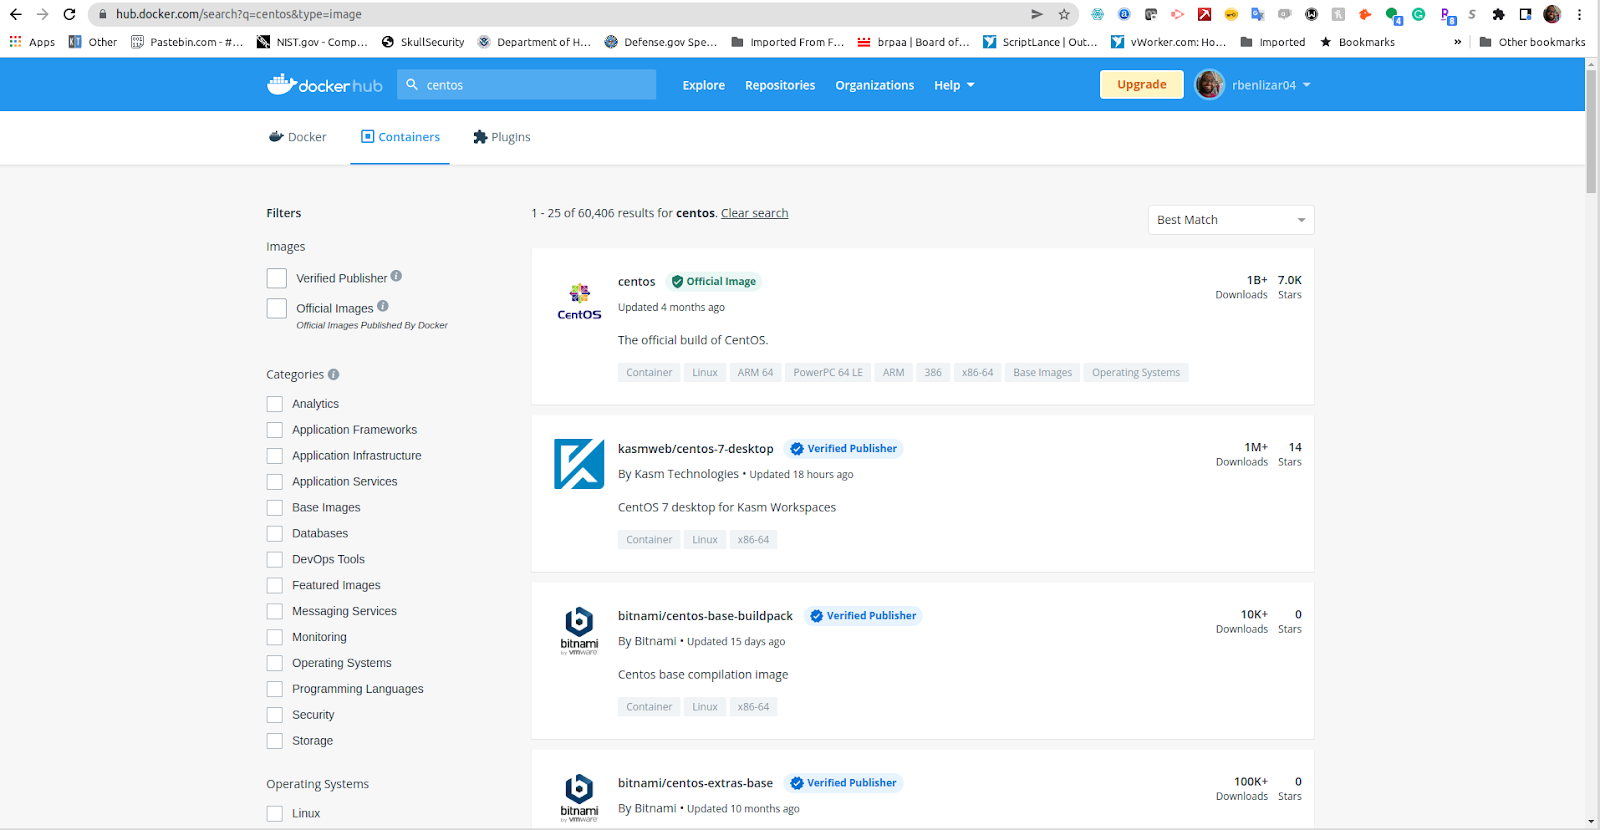Click the share page arrow icon in address bar
This screenshot has width=1600, height=830.
(1037, 14)
